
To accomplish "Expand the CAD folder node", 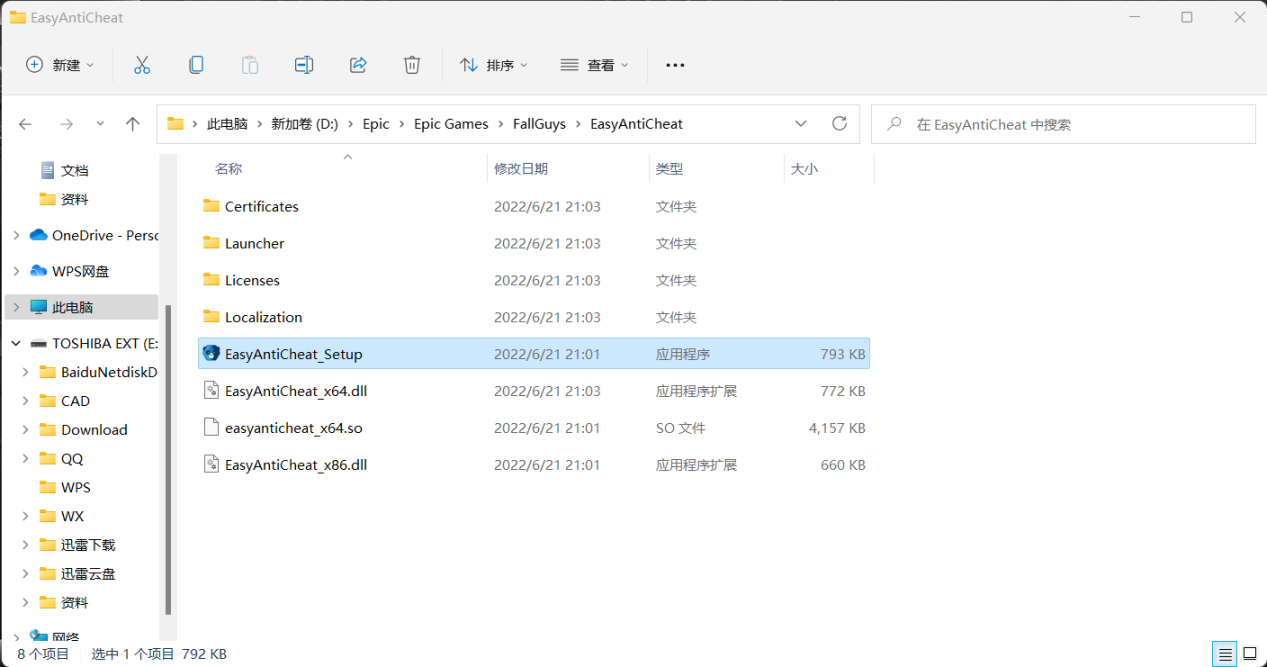I will click(26, 401).
